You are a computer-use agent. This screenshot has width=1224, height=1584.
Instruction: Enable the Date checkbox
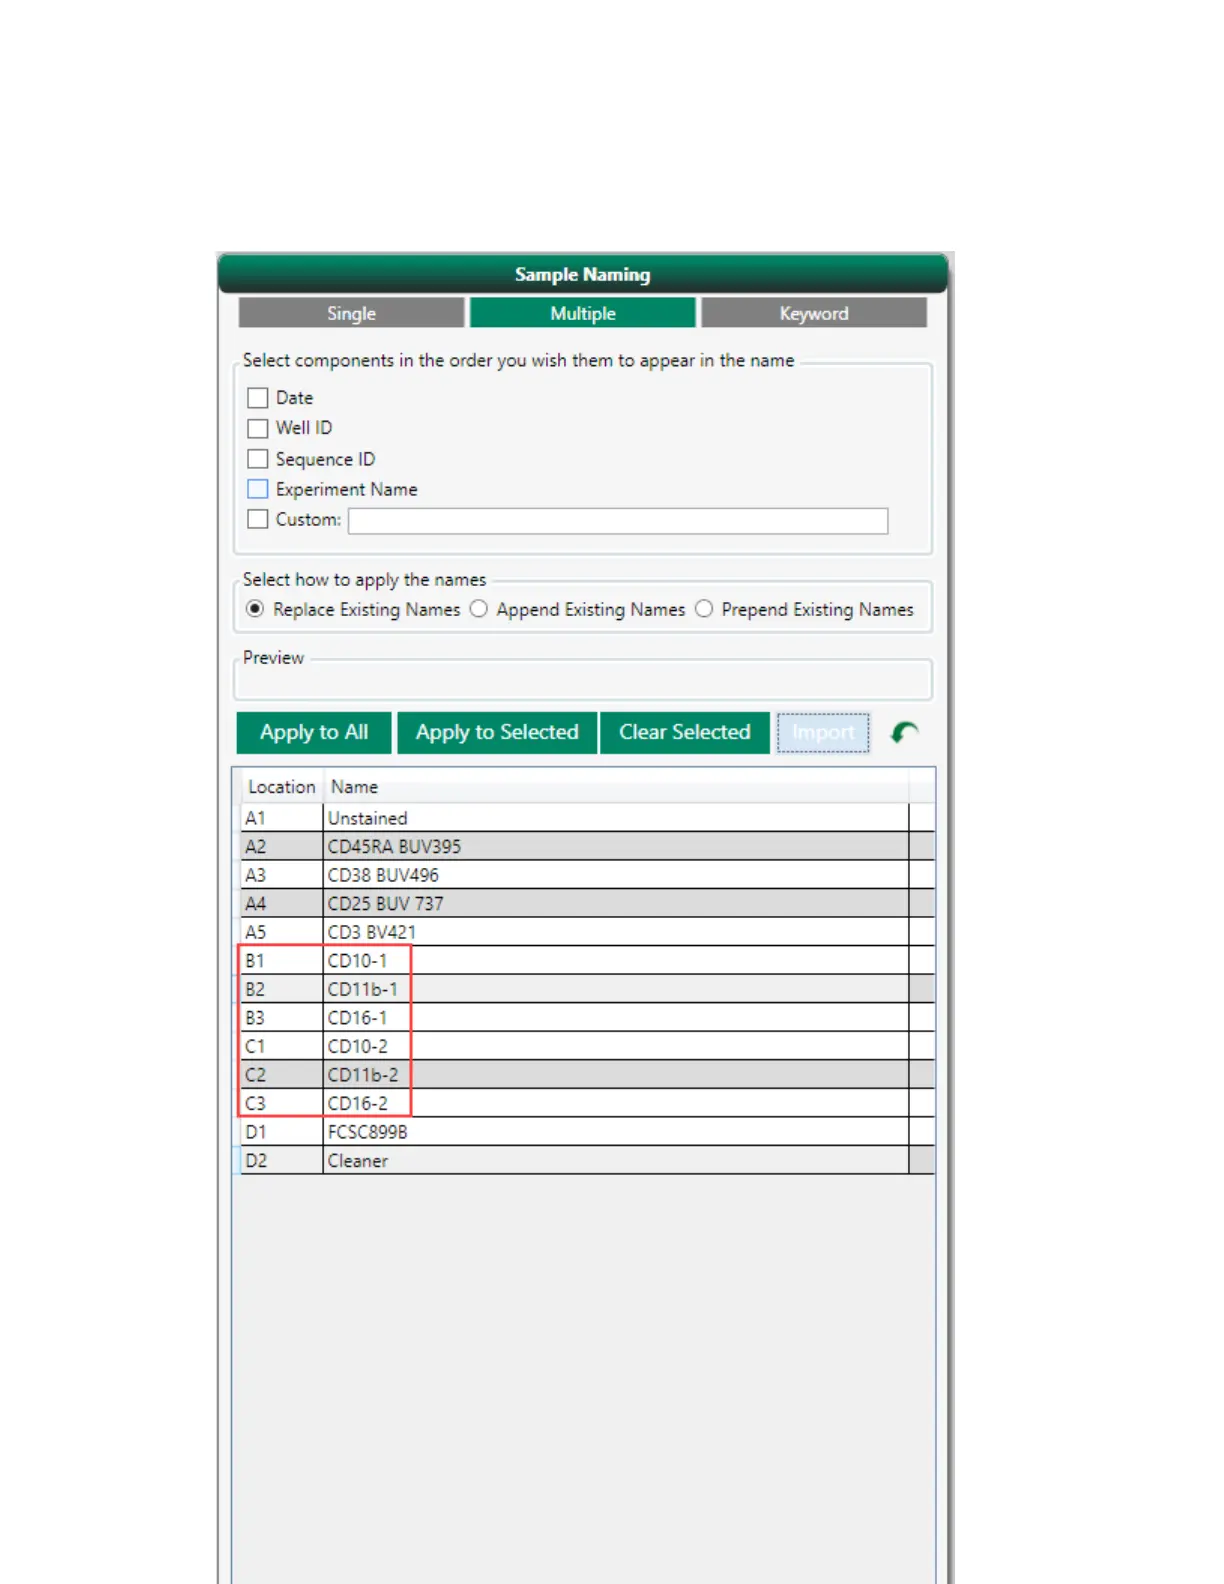pos(258,398)
